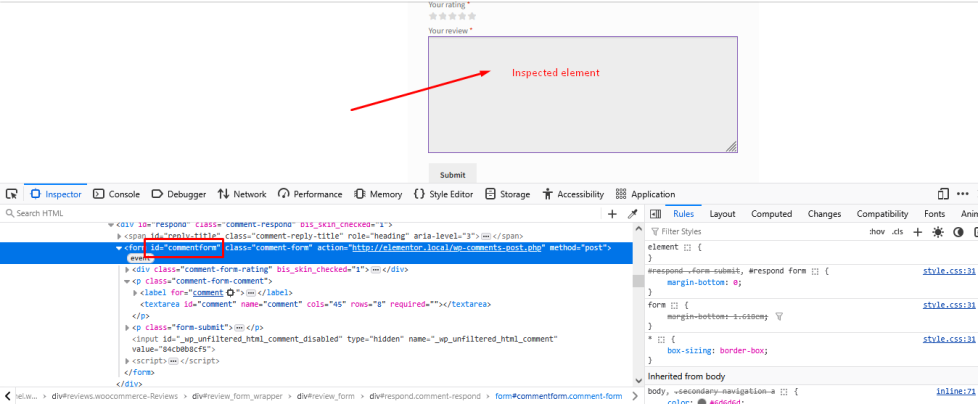978x404 pixels.
Task: Open responsive design mode icon
Action: [x=943, y=194]
